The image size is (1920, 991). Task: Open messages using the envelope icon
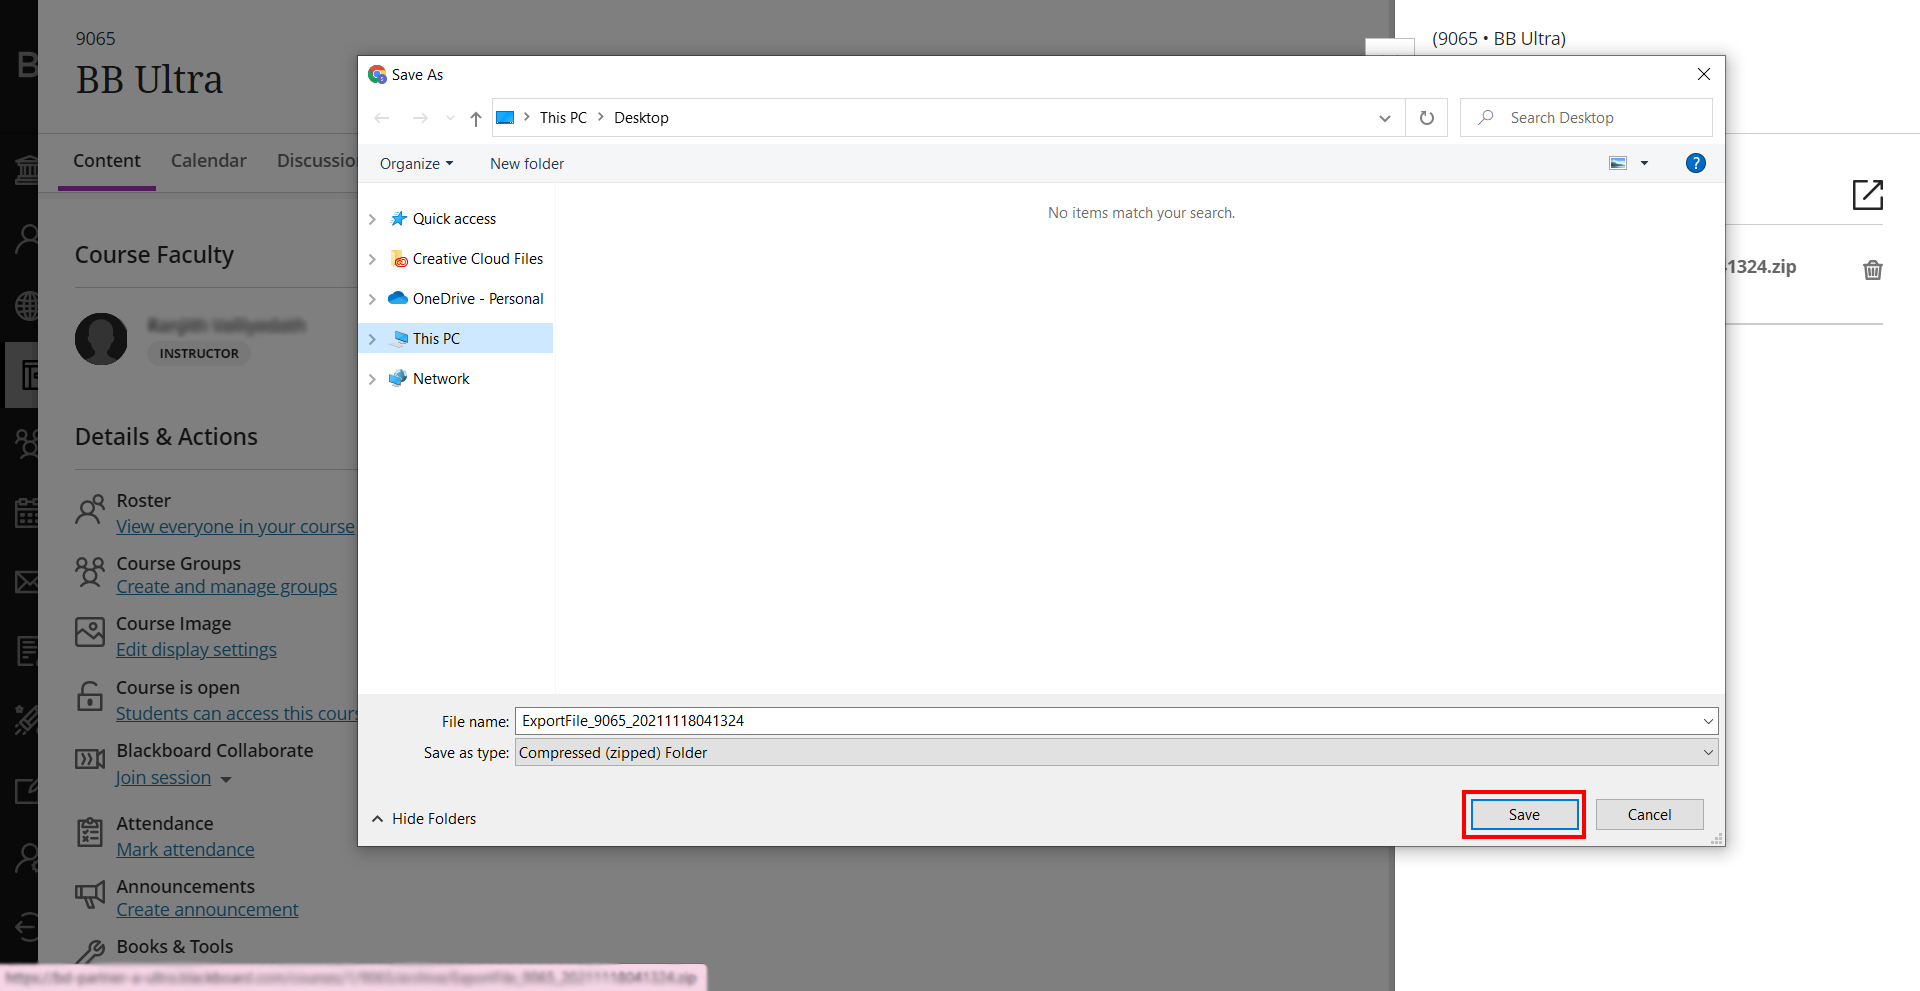pos(25,581)
